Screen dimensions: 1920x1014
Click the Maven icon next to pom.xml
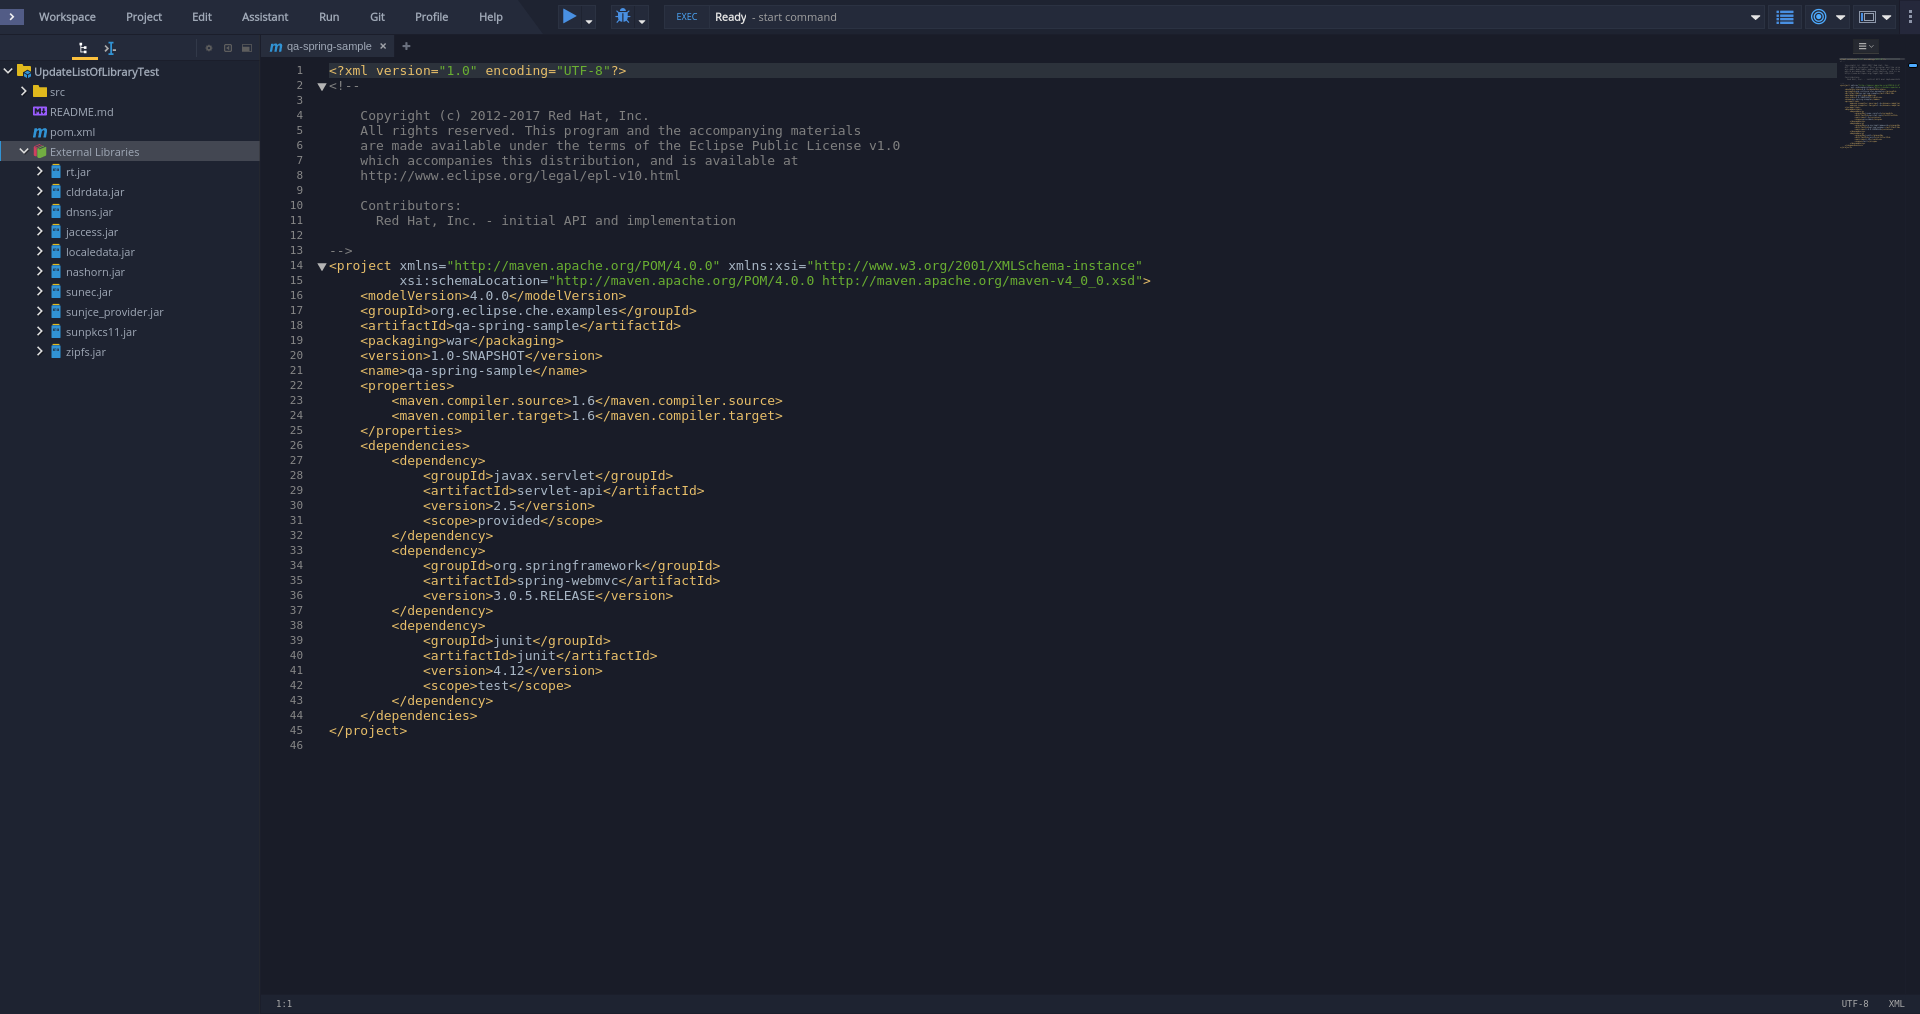(40, 132)
